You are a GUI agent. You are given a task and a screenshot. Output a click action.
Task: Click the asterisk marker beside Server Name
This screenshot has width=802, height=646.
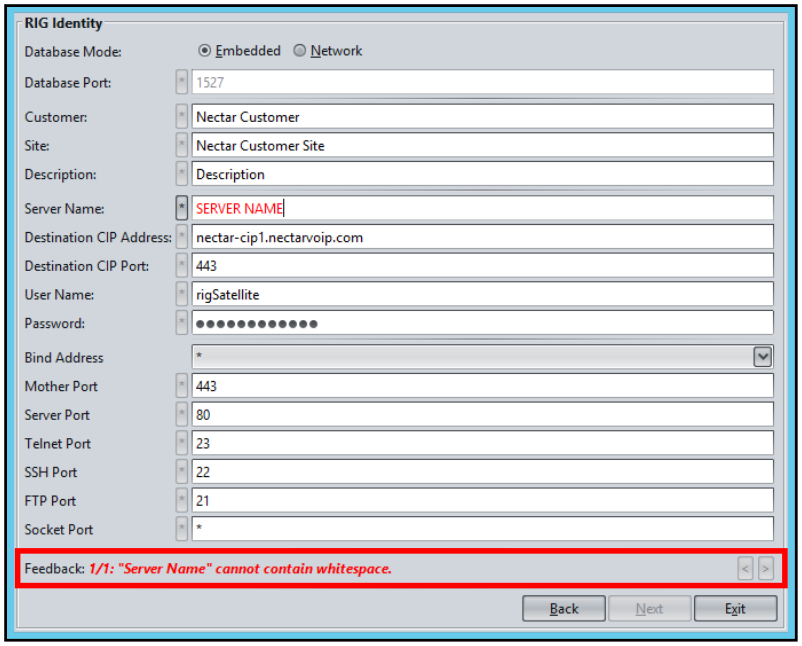(x=182, y=208)
